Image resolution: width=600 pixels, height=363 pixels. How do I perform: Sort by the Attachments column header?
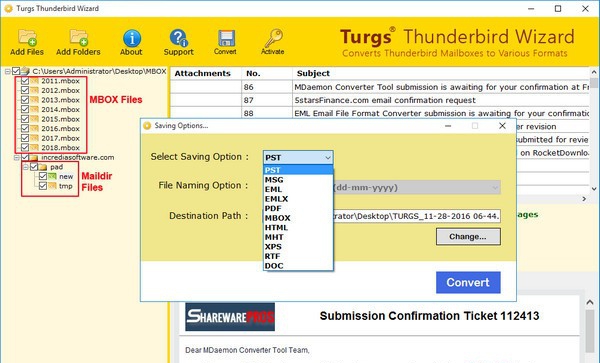click(205, 73)
